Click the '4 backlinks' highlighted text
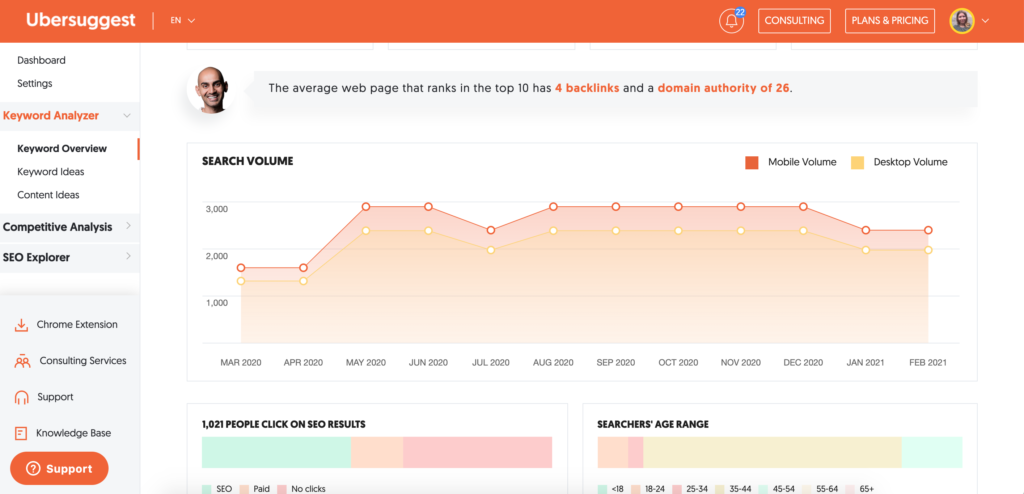This screenshot has height=494, width=1024. pyautogui.click(x=587, y=88)
